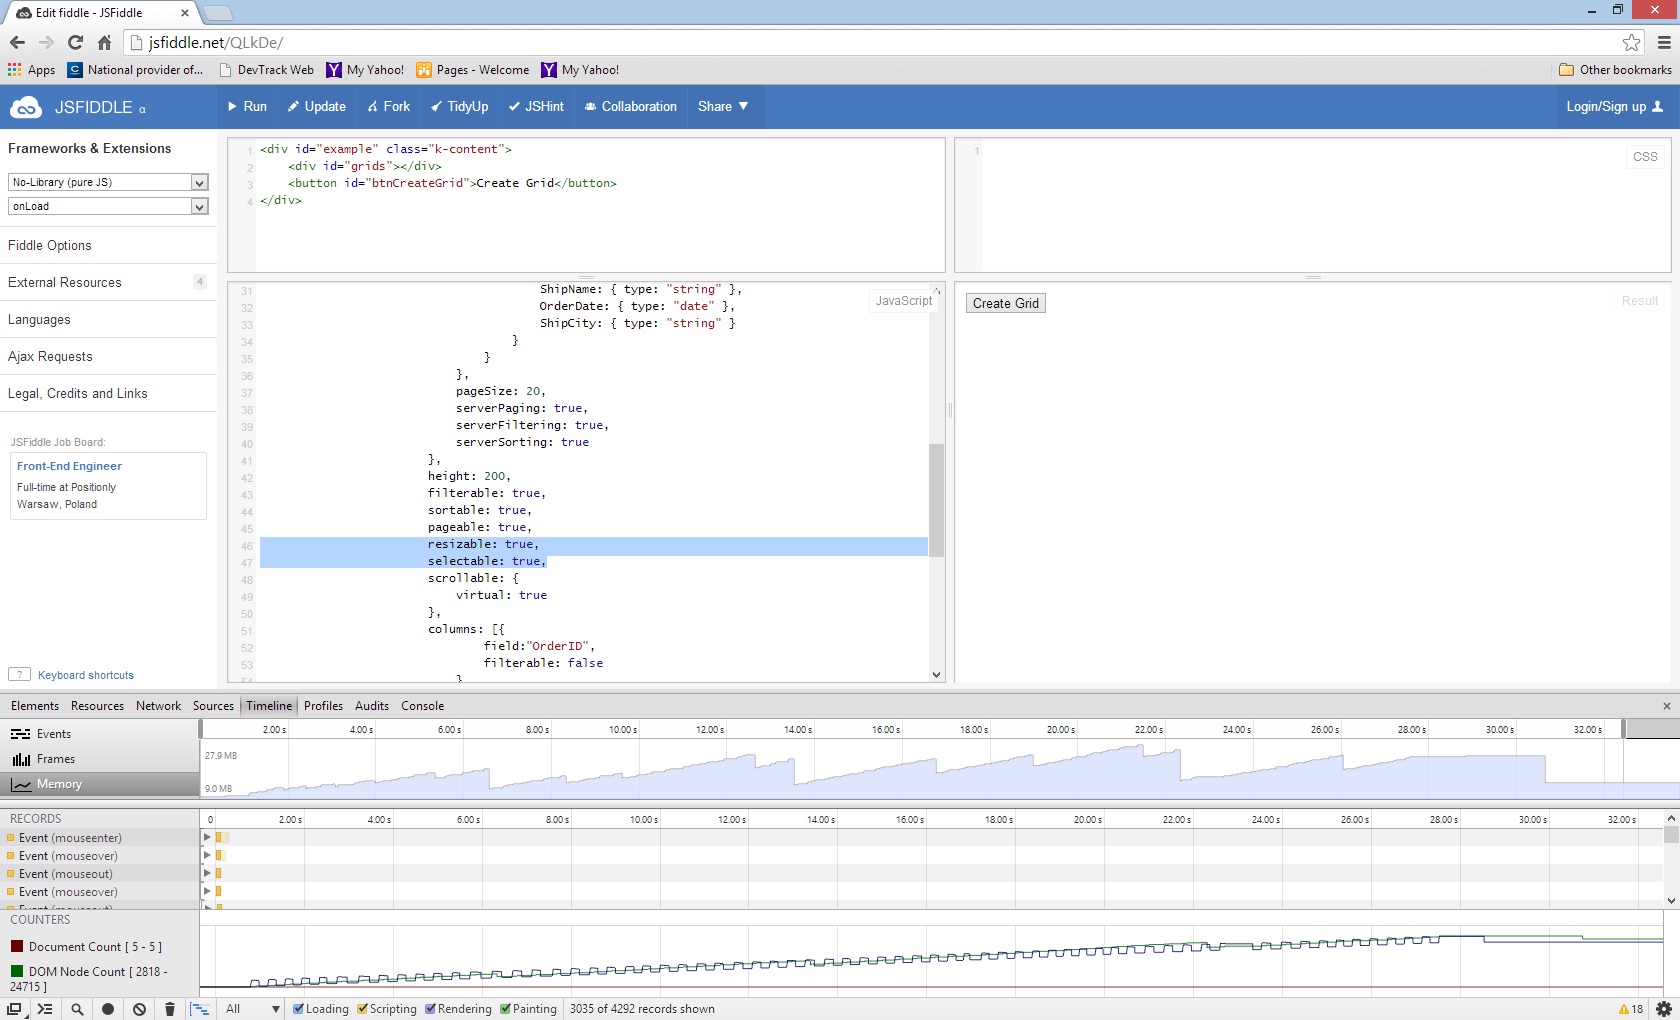Clear the timeline recording
Screen dimensions: 1680x1020
tap(140, 1009)
